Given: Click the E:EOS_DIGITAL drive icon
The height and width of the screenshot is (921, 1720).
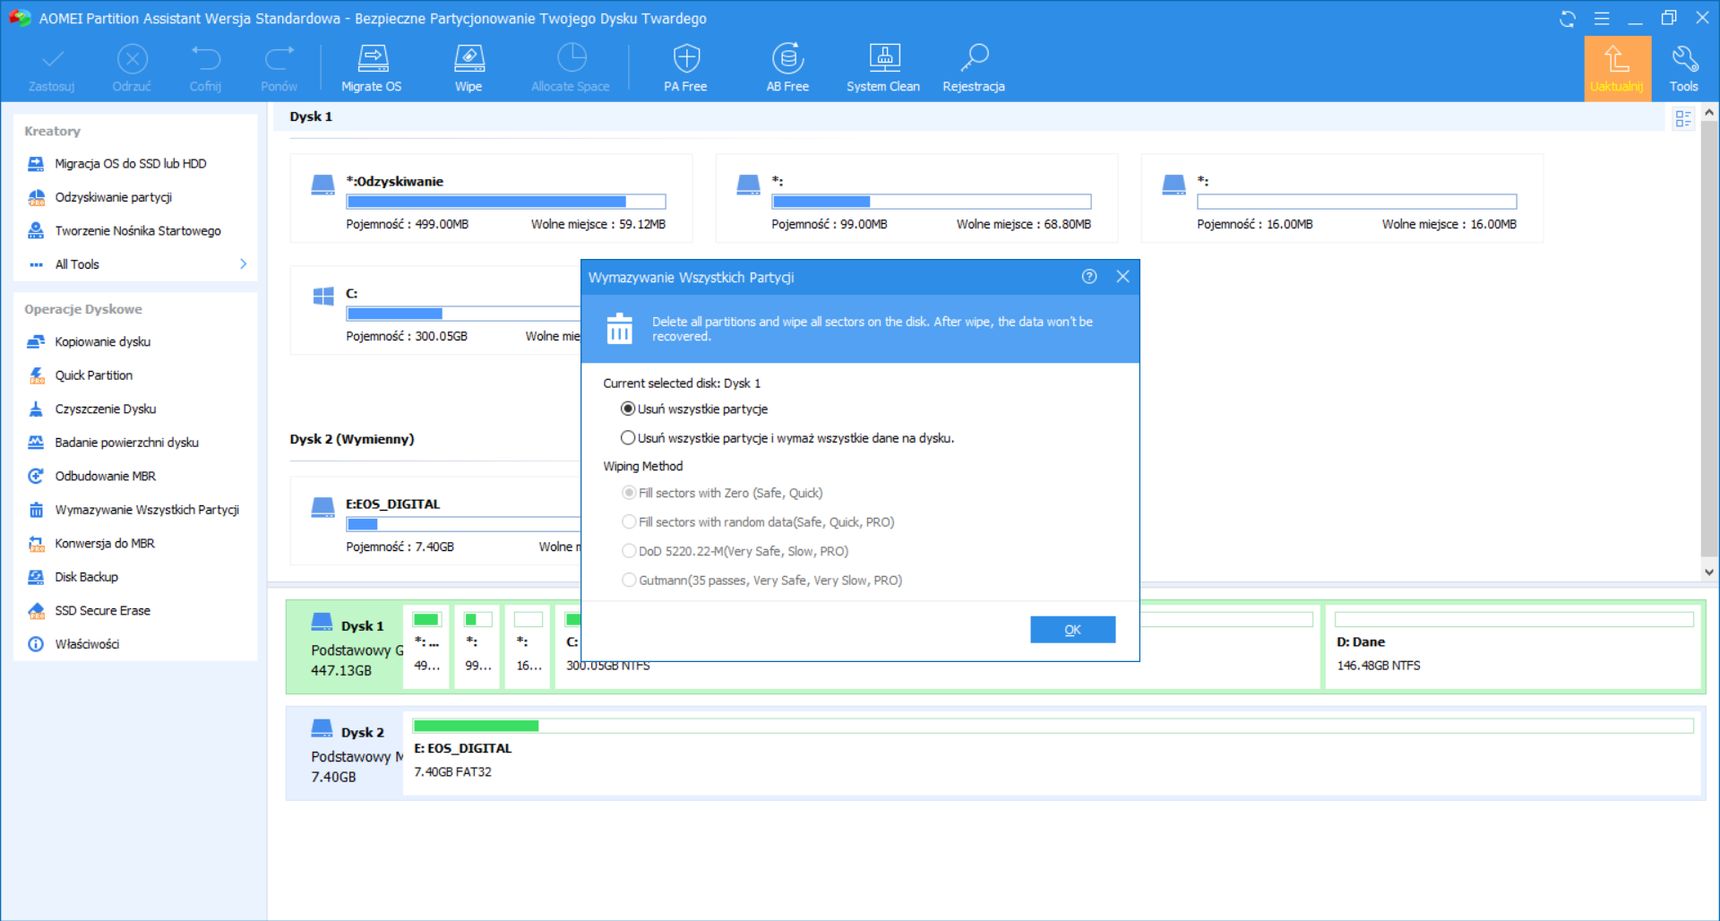Looking at the screenshot, I should pyautogui.click(x=323, y=507).
